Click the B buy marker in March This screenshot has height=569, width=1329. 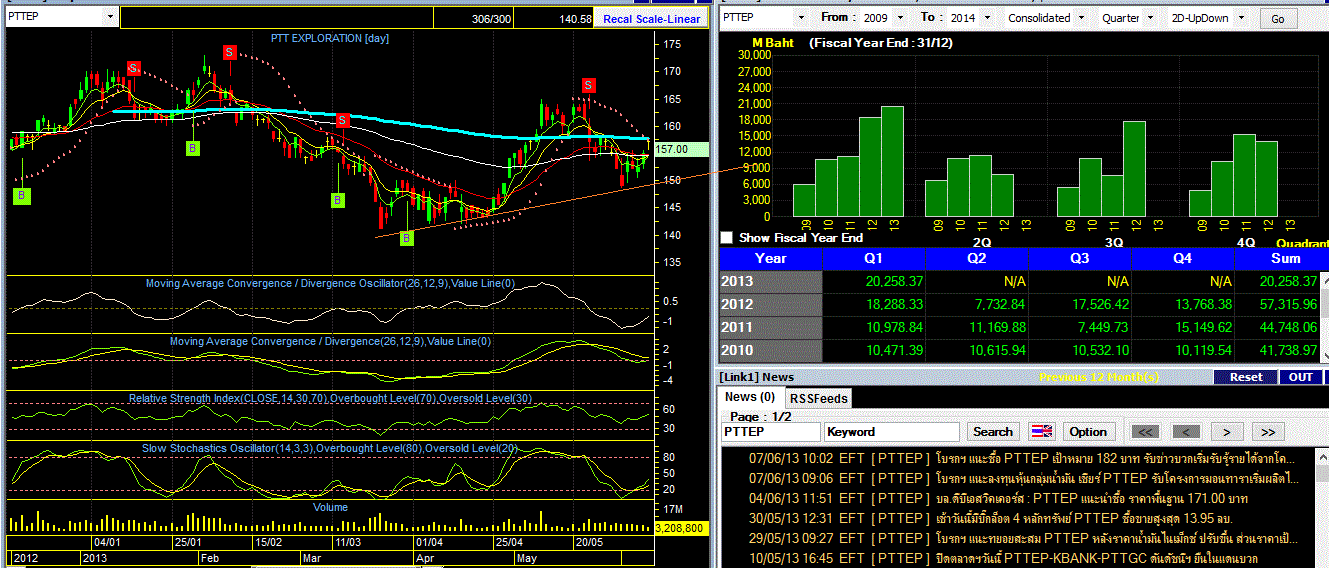pyautogui.click(x=338, y=200)
